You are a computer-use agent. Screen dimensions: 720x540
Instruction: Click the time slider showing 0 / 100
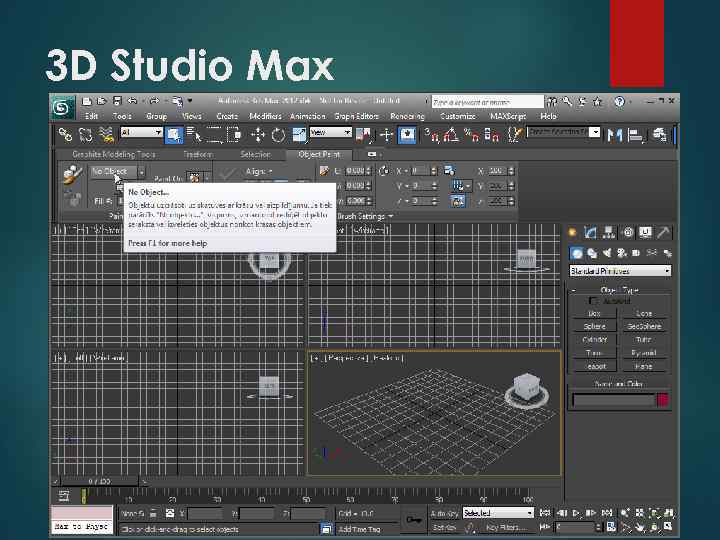click(99, 482)
